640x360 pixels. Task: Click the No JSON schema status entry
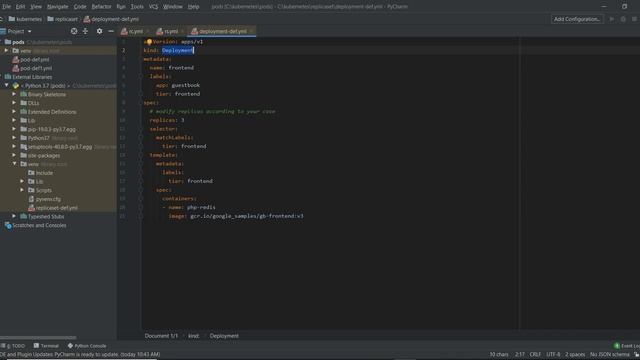tap(610, 354)
